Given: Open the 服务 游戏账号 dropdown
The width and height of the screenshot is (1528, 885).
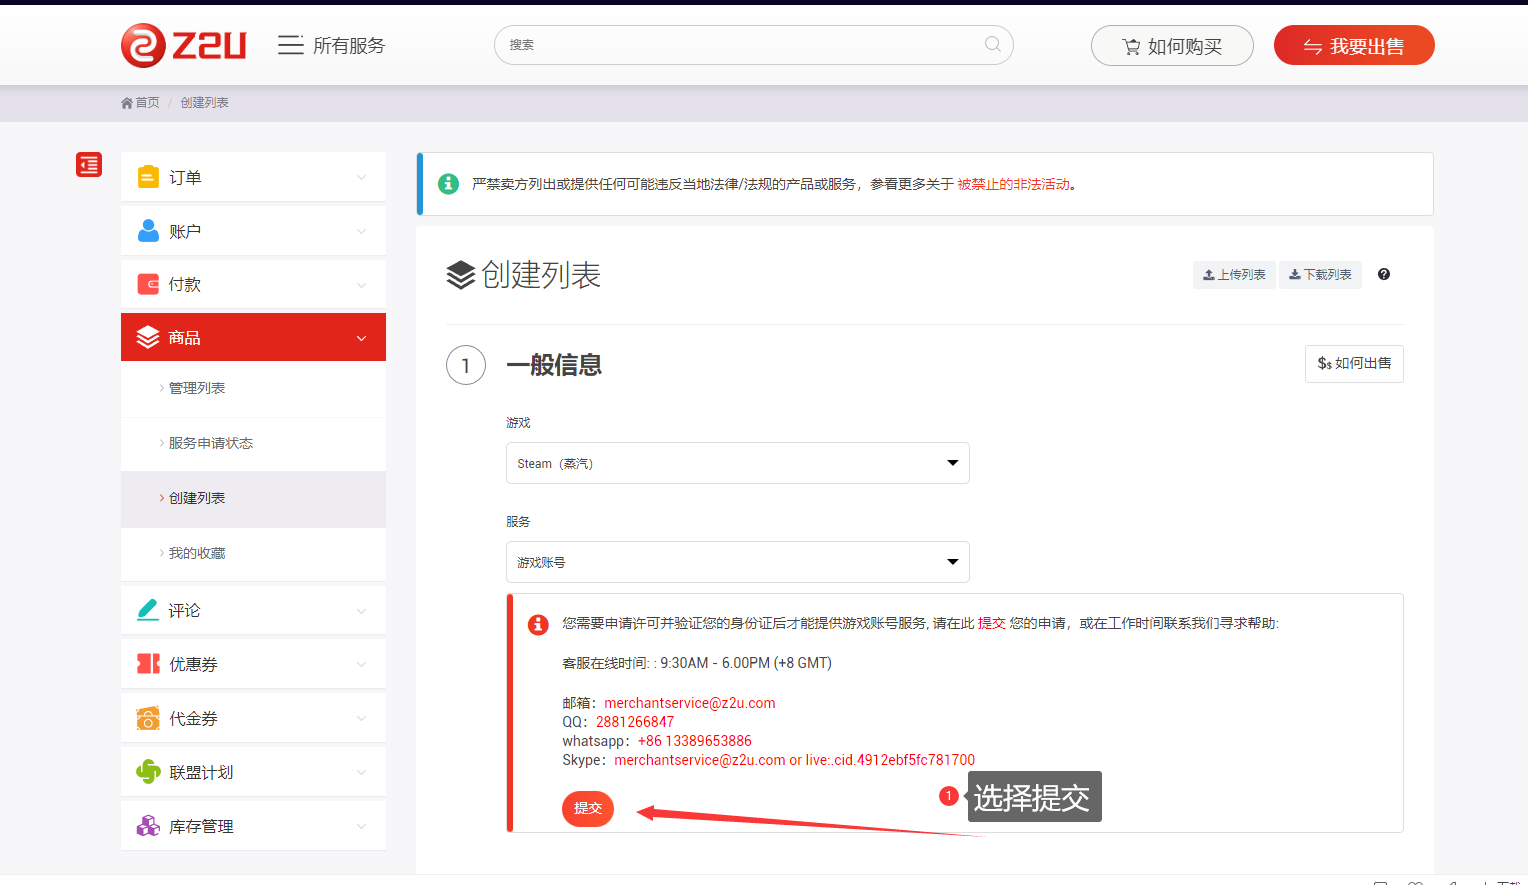Looking at the screenshot, I should pyautogui.click(x=737, y=562).
